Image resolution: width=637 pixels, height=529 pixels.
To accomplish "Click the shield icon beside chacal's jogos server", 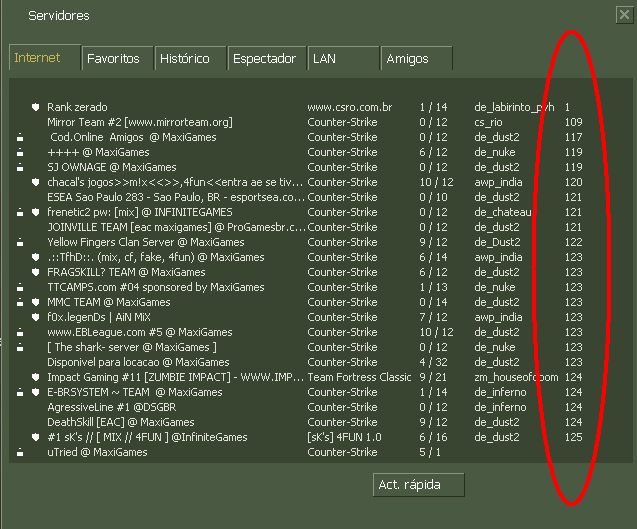I will 36,182.
